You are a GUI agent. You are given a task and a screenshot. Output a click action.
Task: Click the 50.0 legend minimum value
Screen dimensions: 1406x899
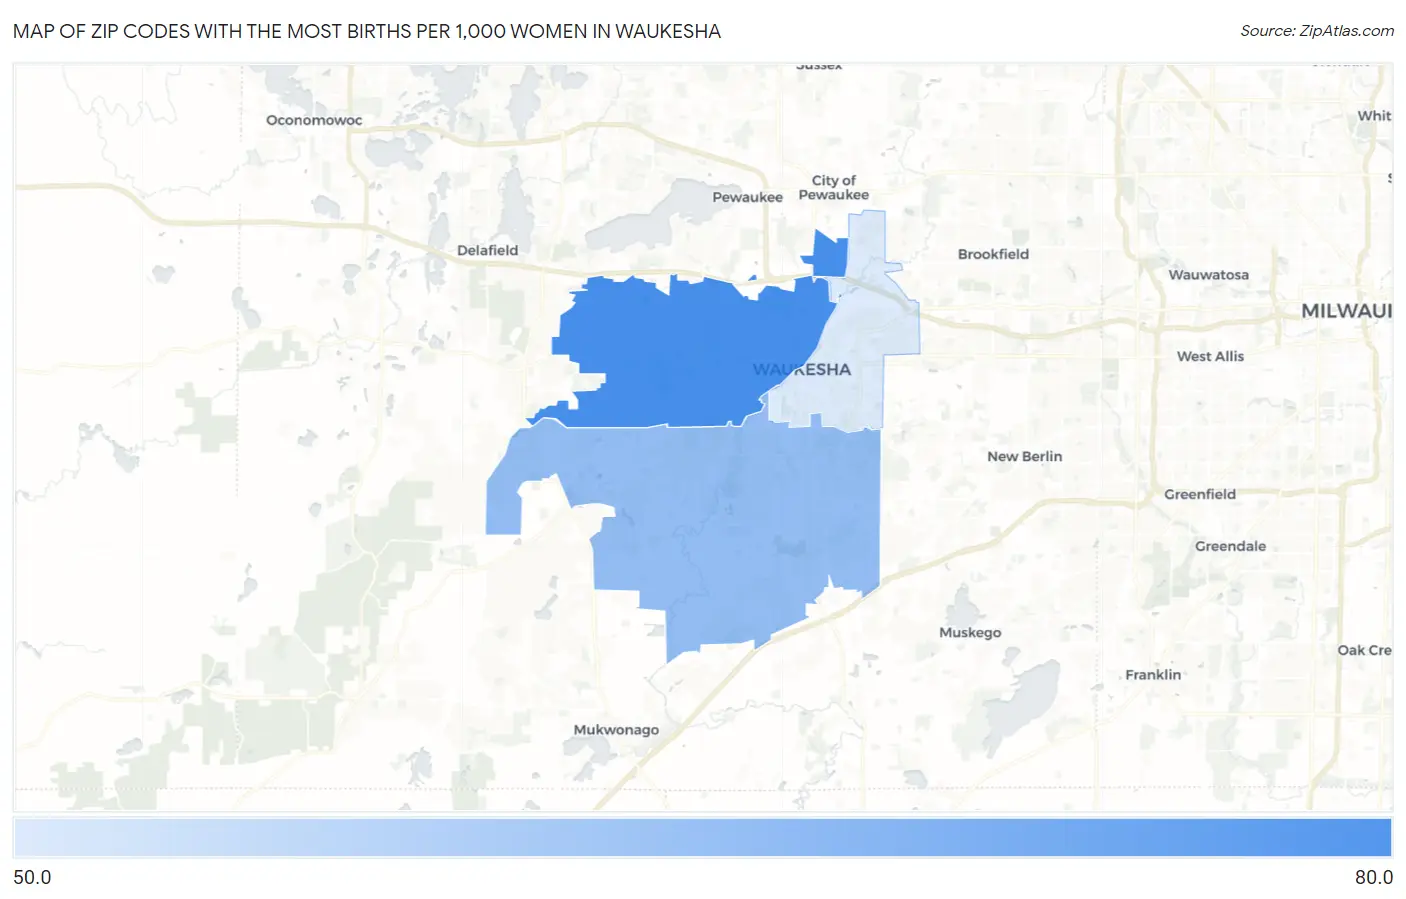click(32, 877)
